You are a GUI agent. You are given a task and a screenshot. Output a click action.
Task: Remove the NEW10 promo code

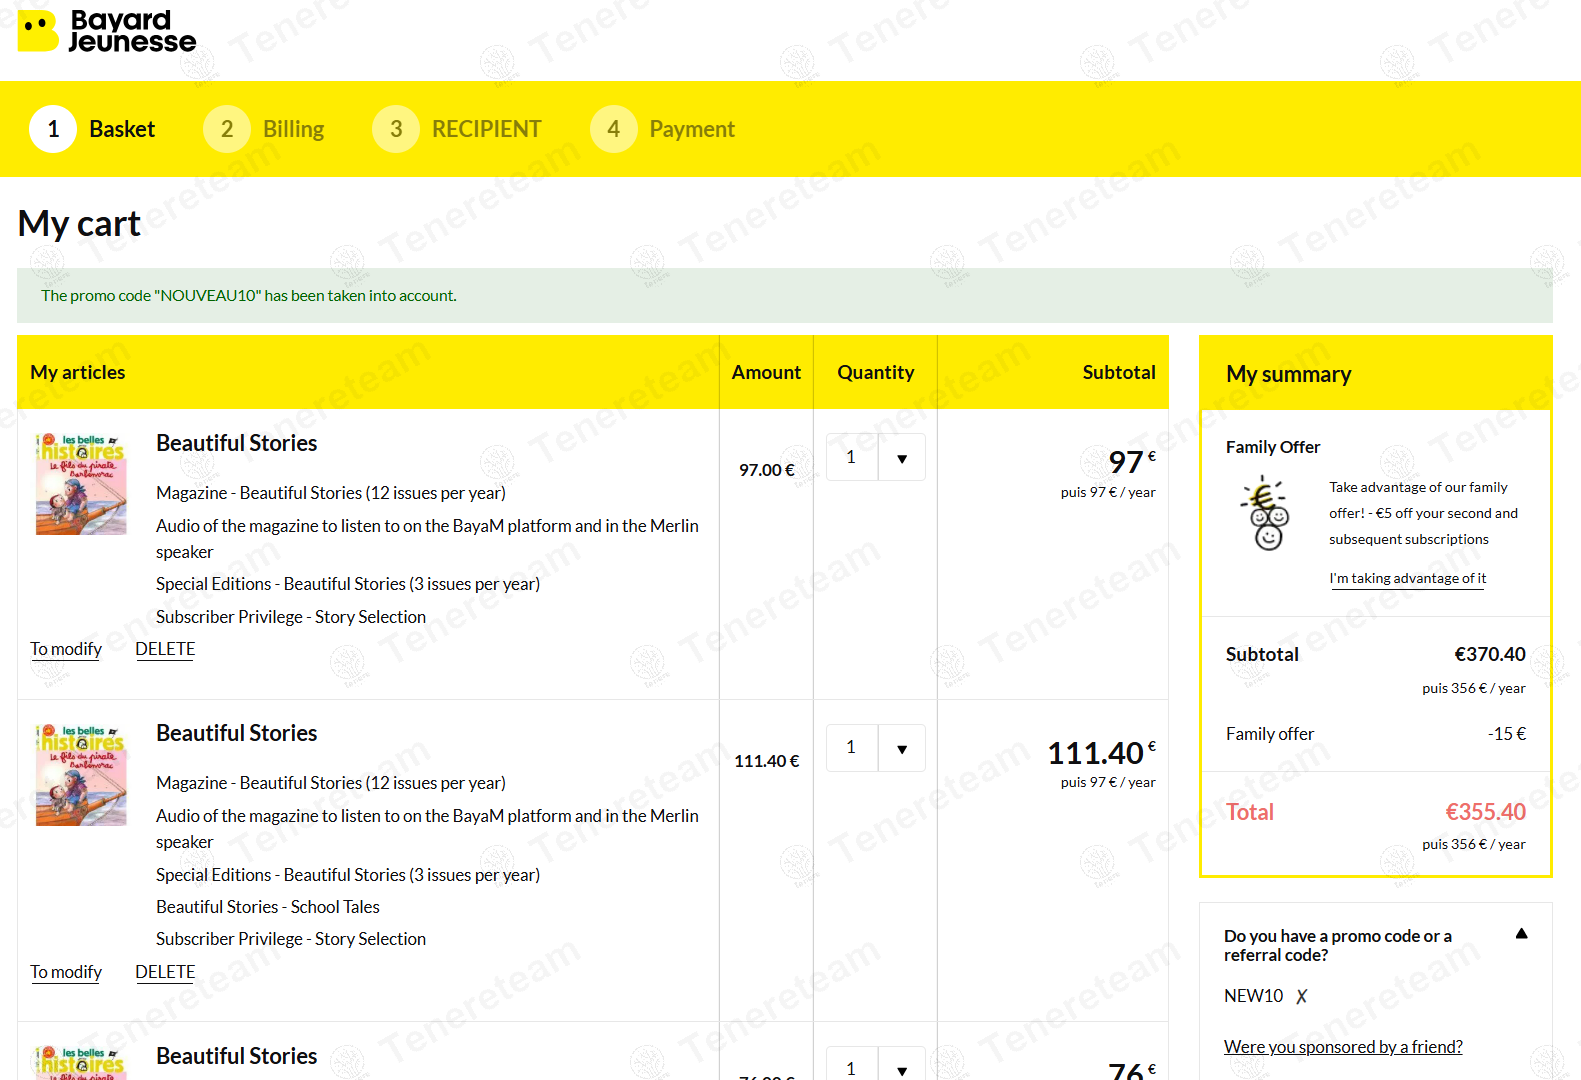(1301, 996)
